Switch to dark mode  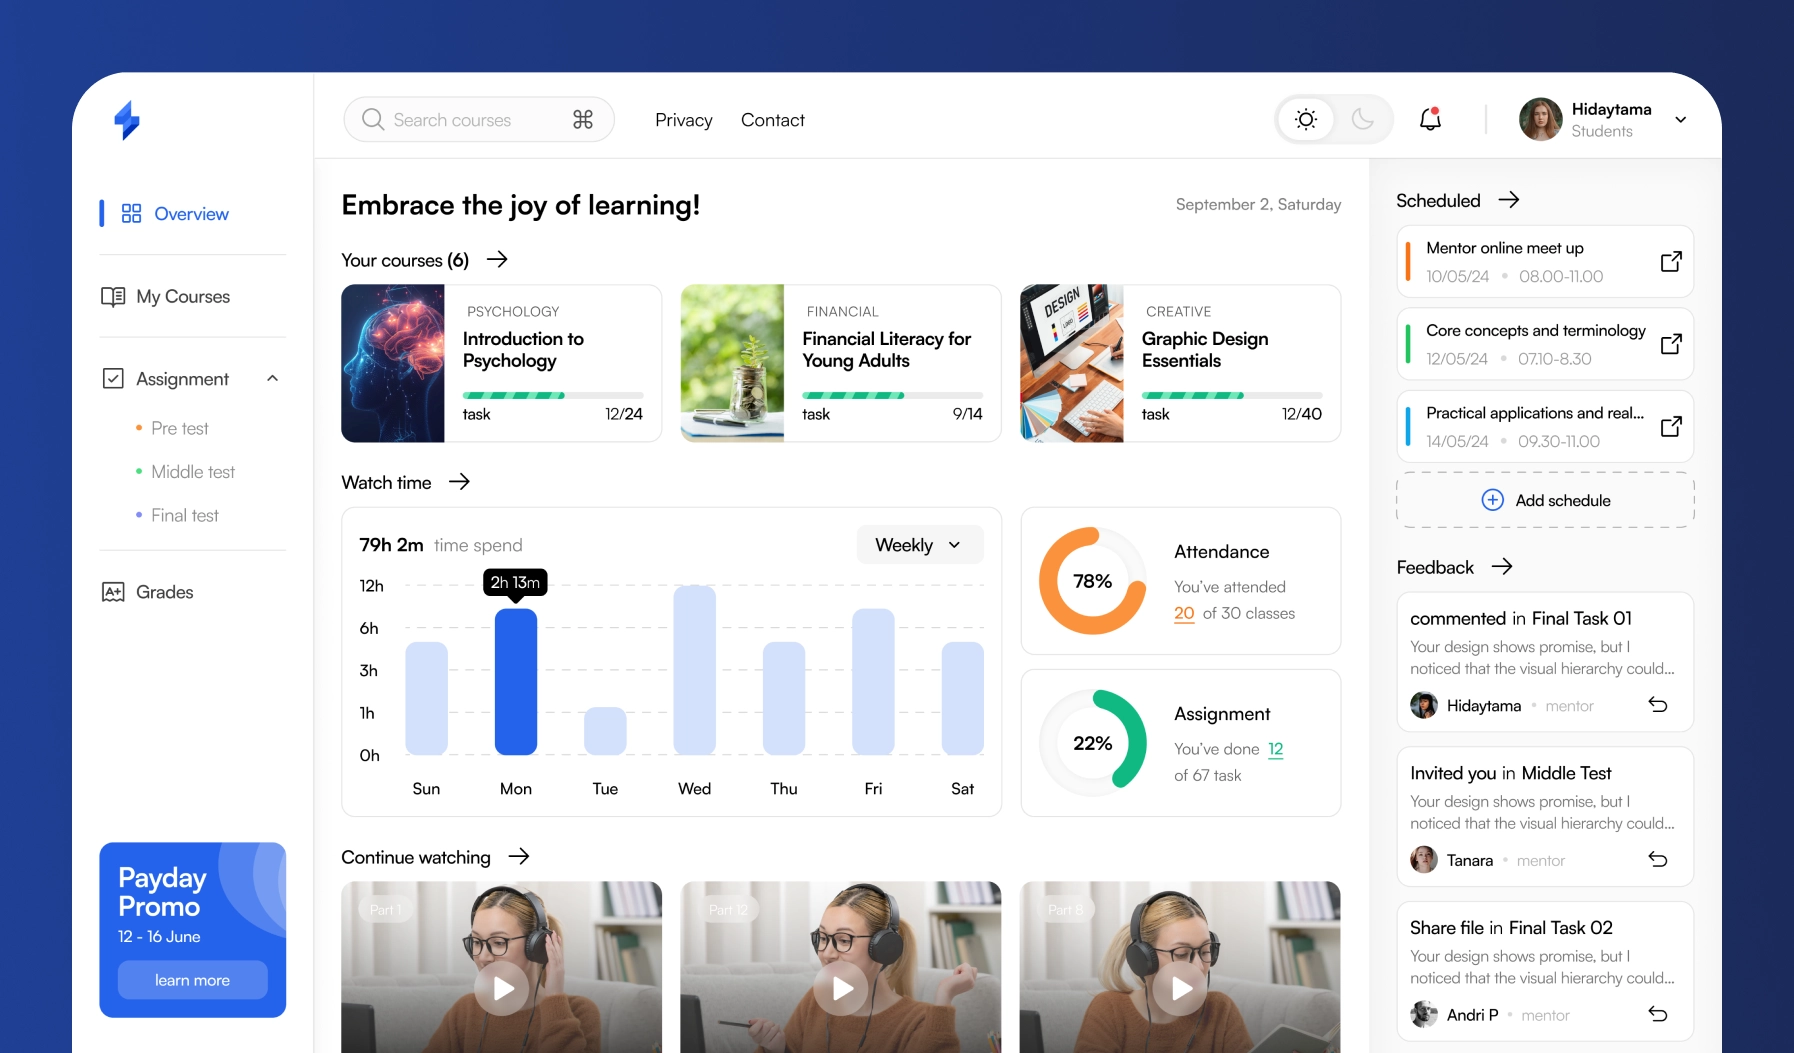[x=1363, y=119]
